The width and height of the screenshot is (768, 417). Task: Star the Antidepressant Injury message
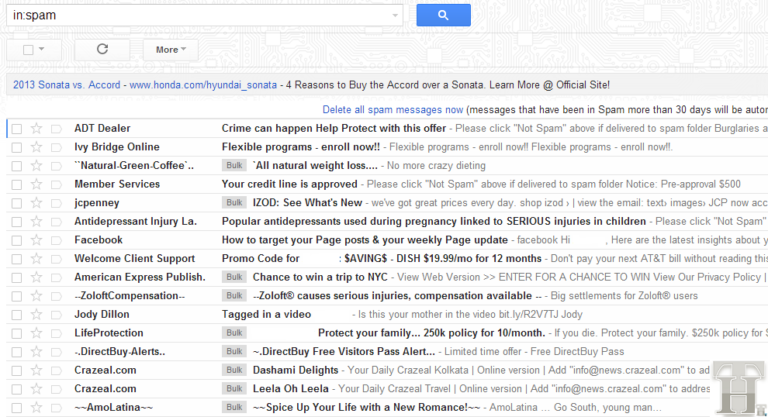36,221
